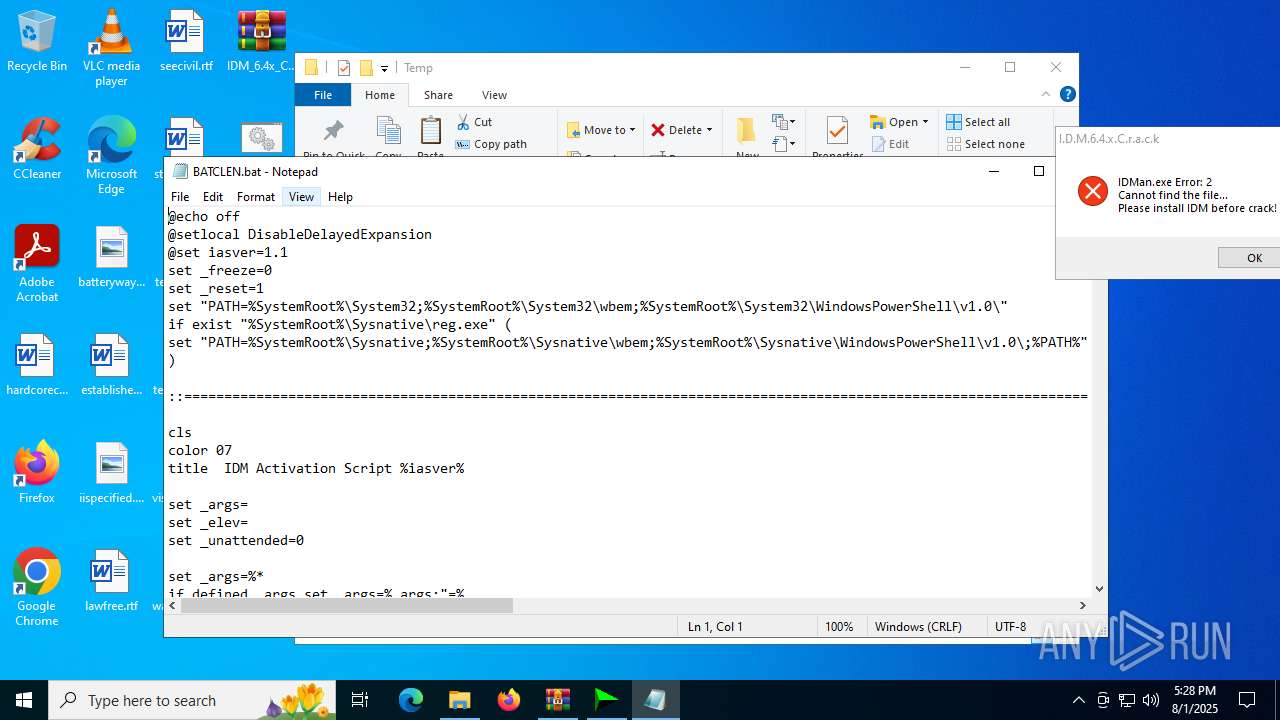
Task: Open Microsoft Edge from the taskbar
Action: [411, 700]
